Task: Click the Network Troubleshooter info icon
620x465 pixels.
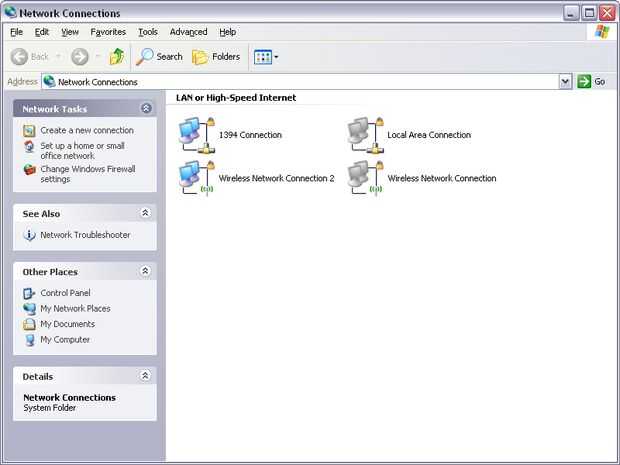Action: coord(29,235)
